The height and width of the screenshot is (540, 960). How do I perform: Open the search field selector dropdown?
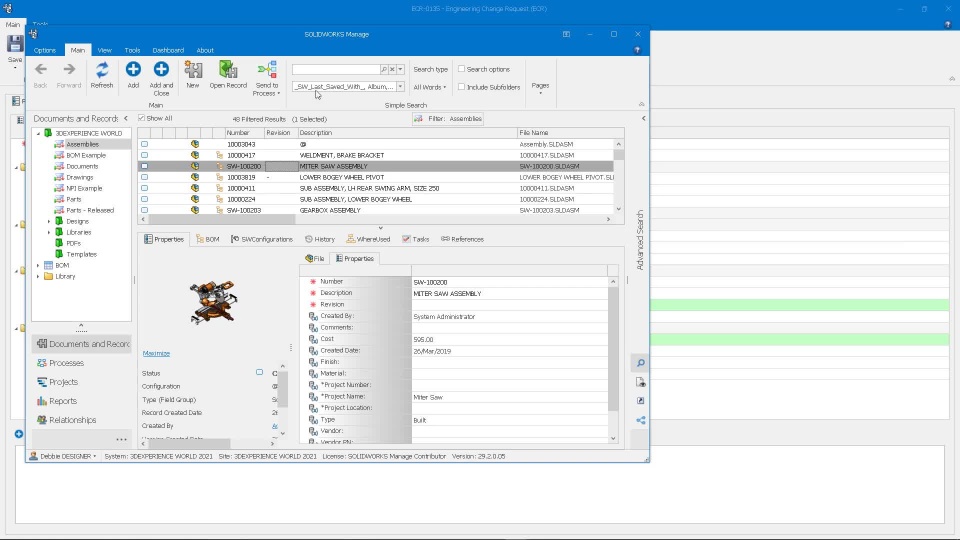400,87
